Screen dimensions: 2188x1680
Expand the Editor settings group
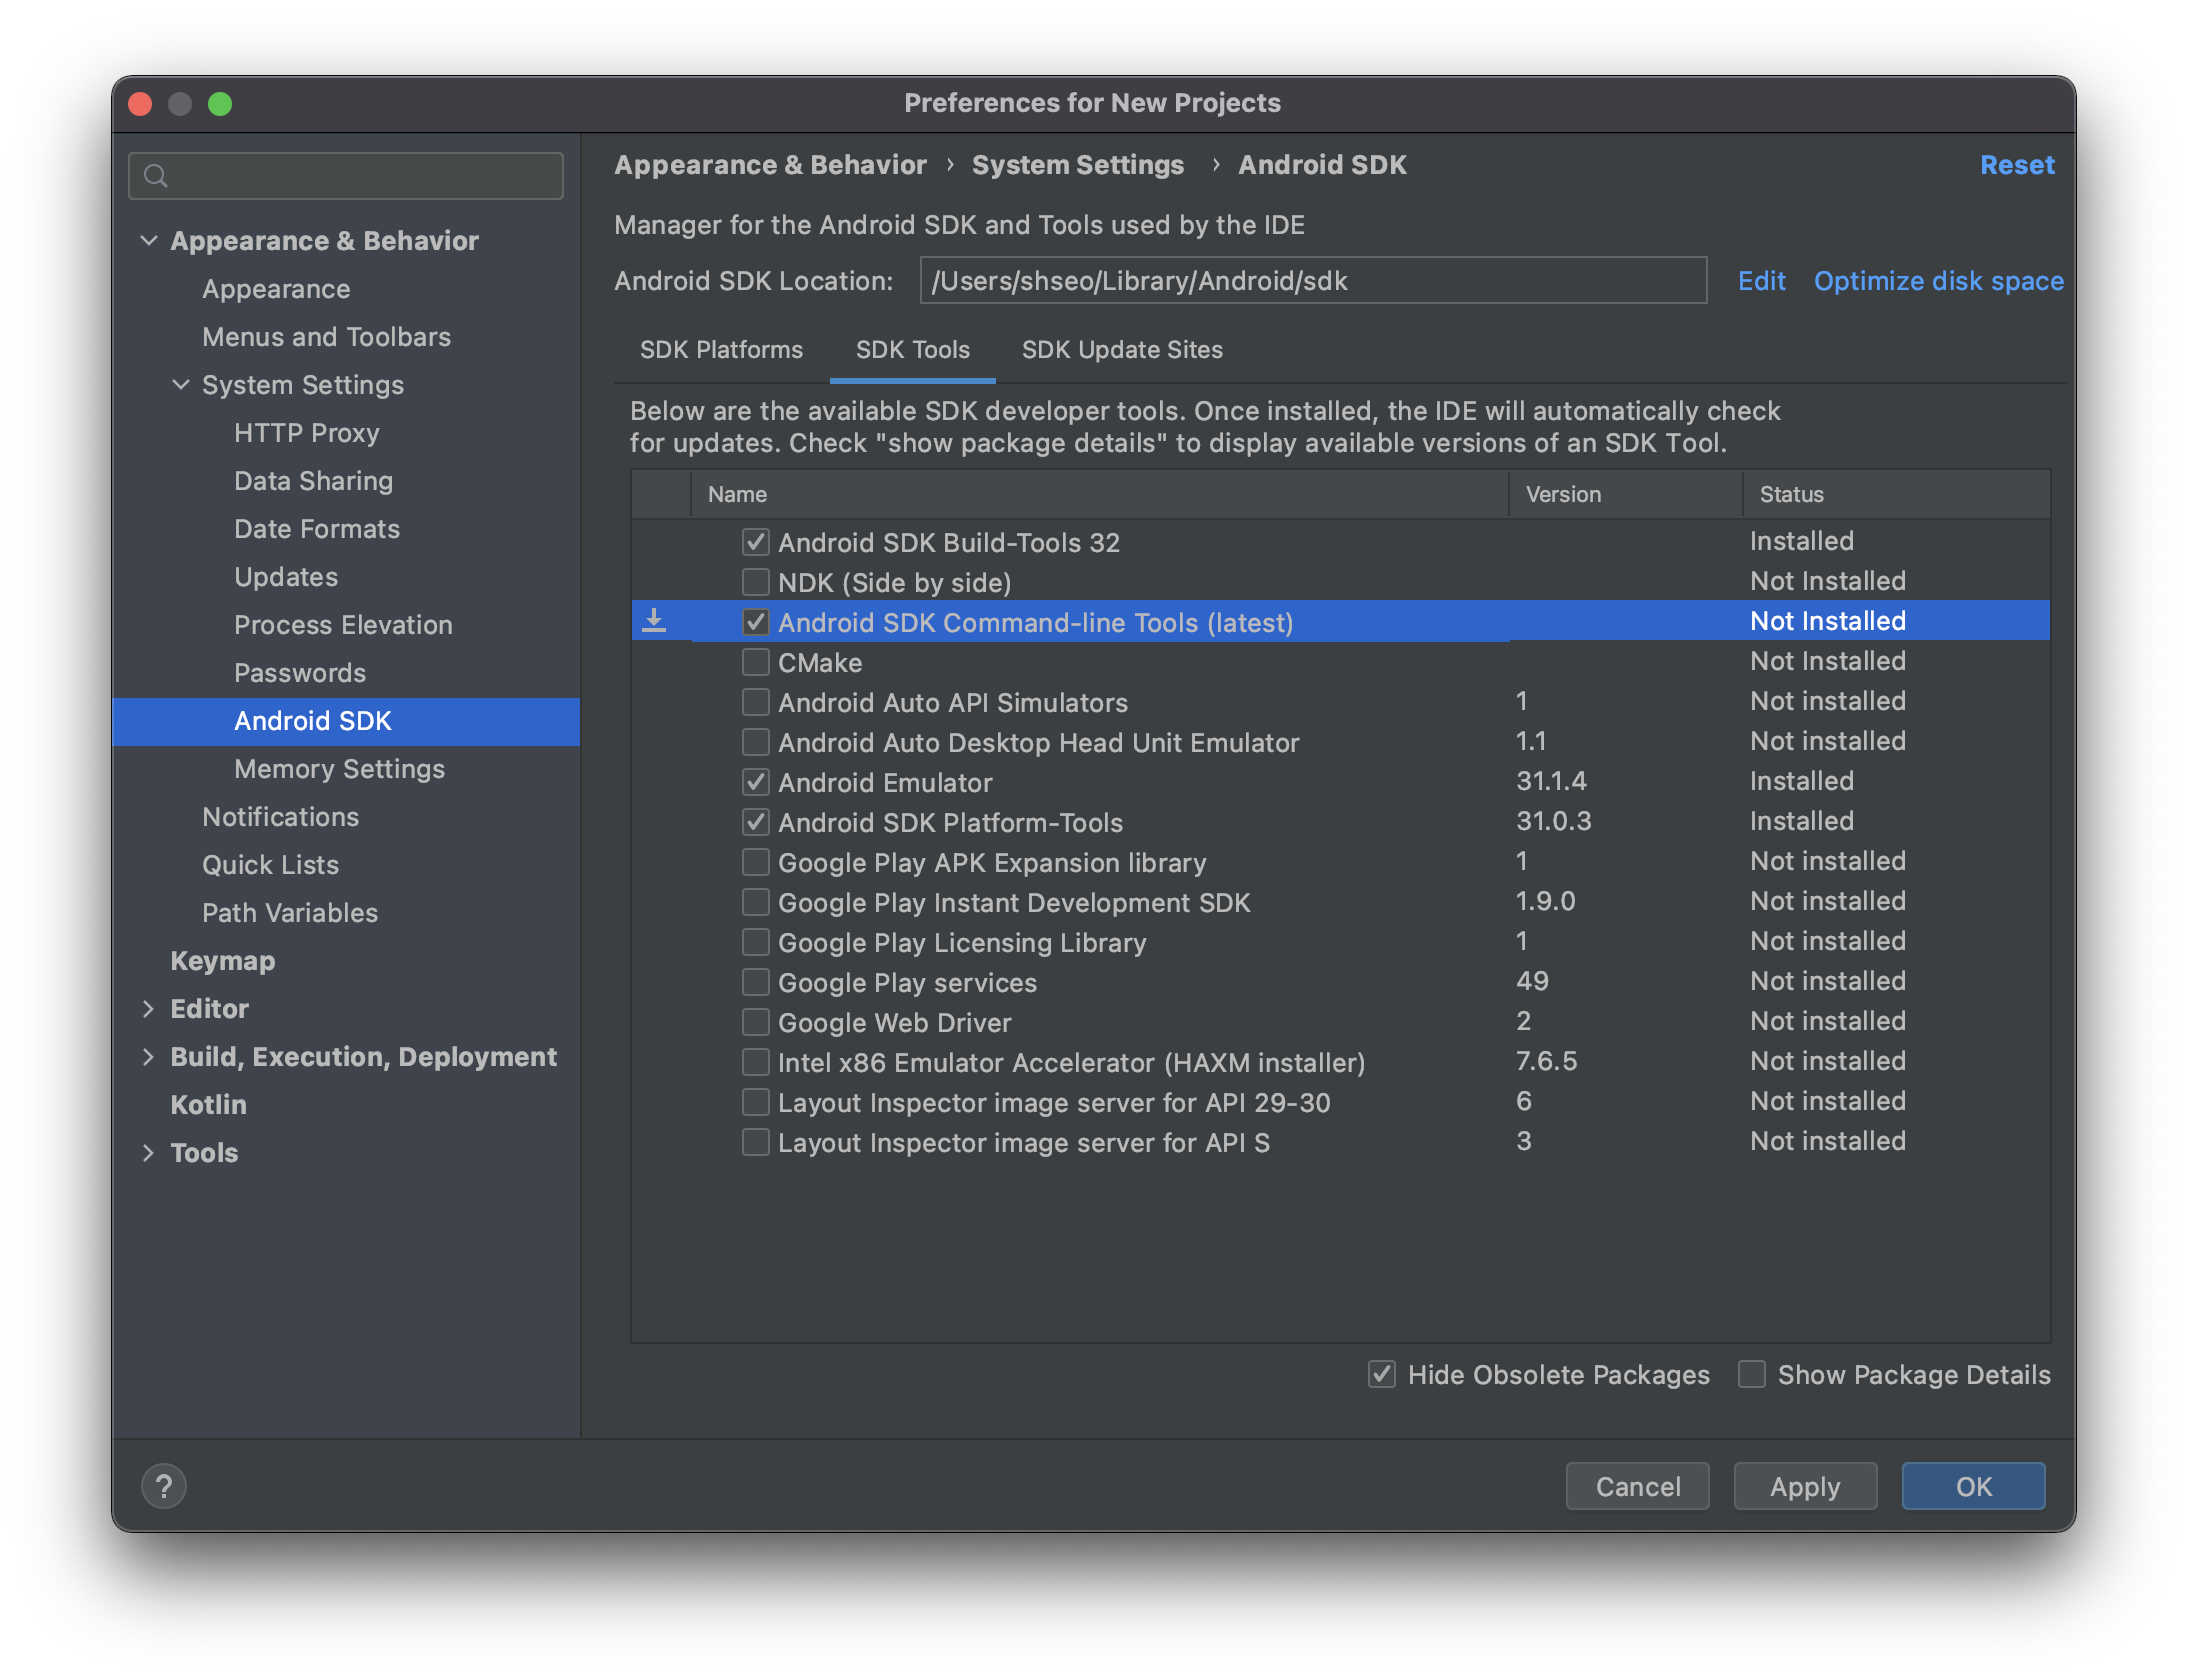(x=149, y=1008)
